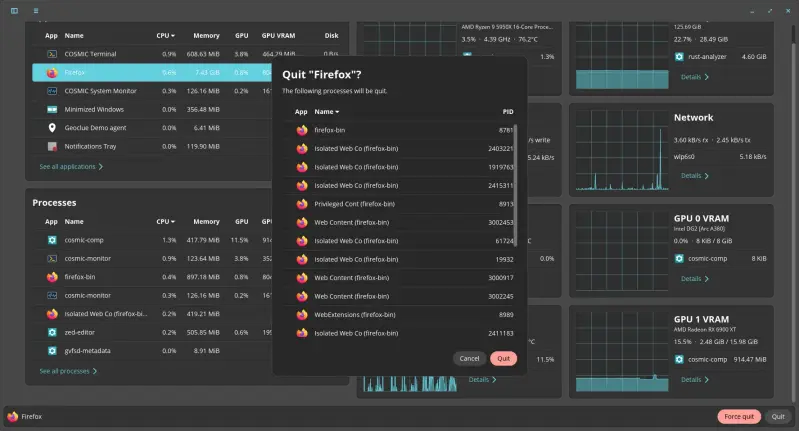Click the cosmic-comp icon in the GPU 0 VRAM card

[679, 258]
